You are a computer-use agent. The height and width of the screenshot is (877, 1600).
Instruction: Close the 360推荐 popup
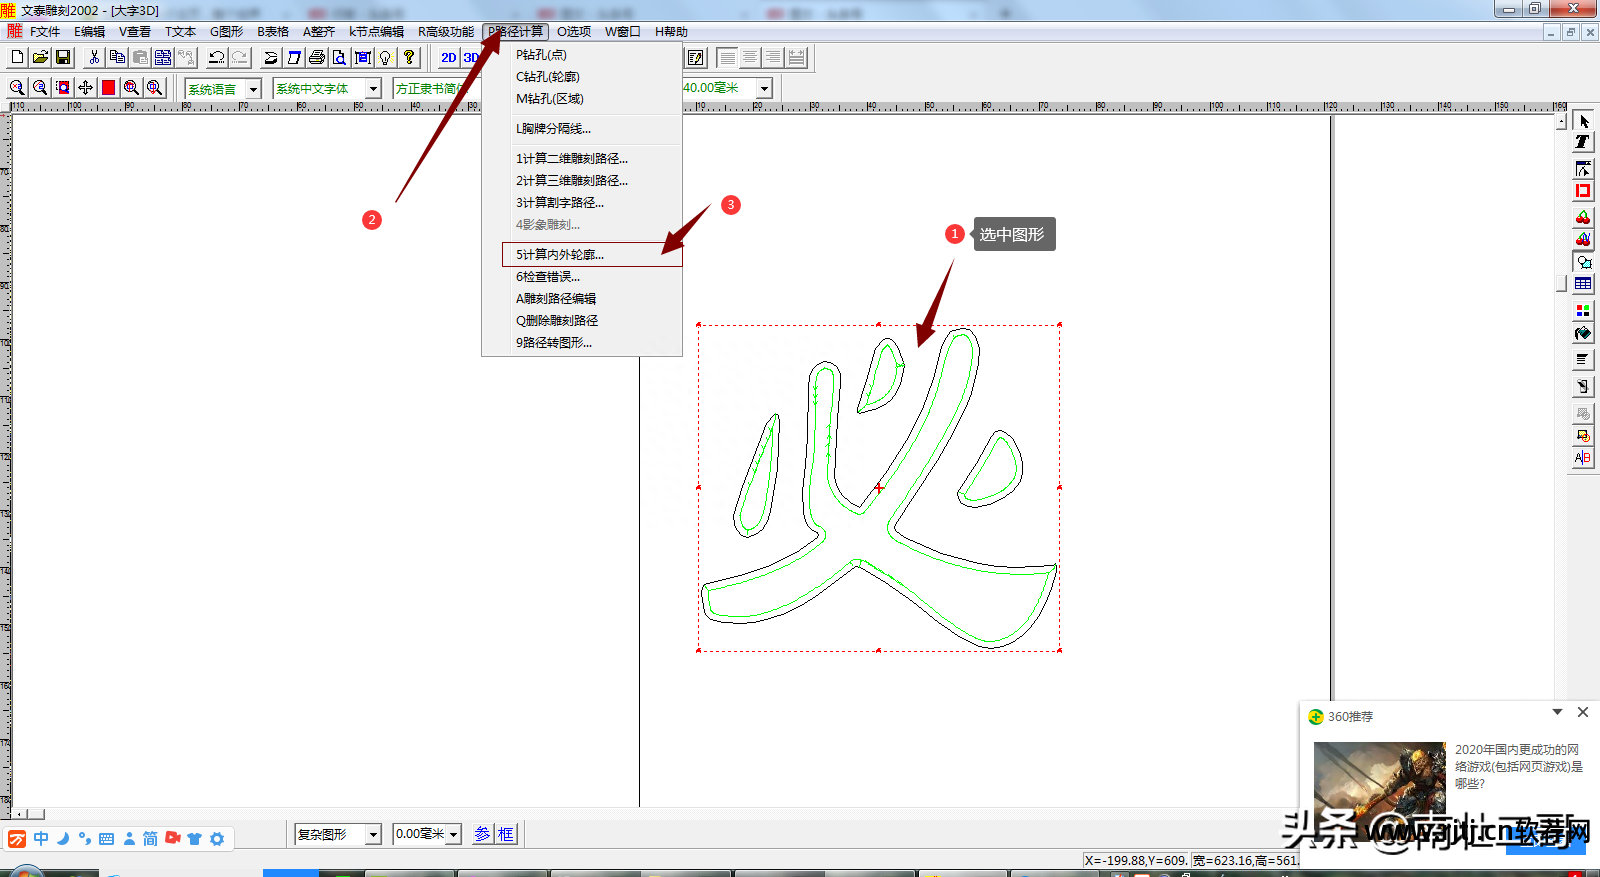click(1583, 712)
